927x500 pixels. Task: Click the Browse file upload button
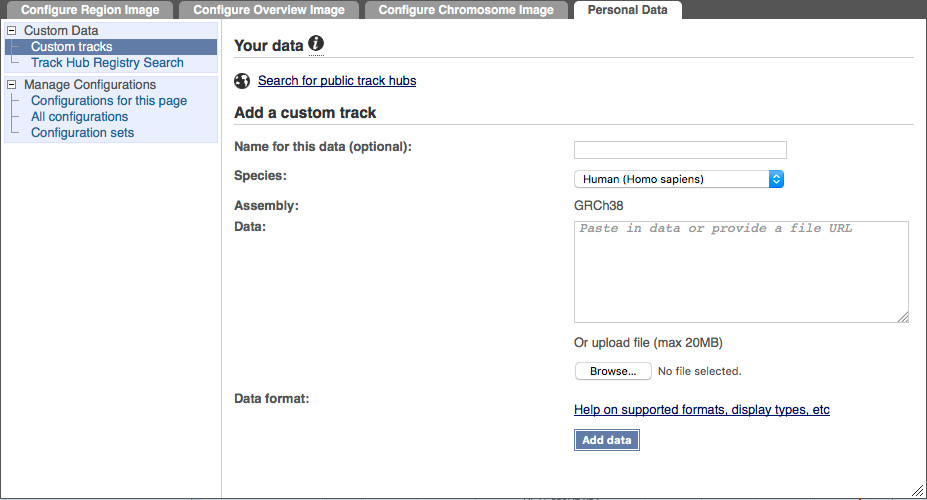coord(613,371)
